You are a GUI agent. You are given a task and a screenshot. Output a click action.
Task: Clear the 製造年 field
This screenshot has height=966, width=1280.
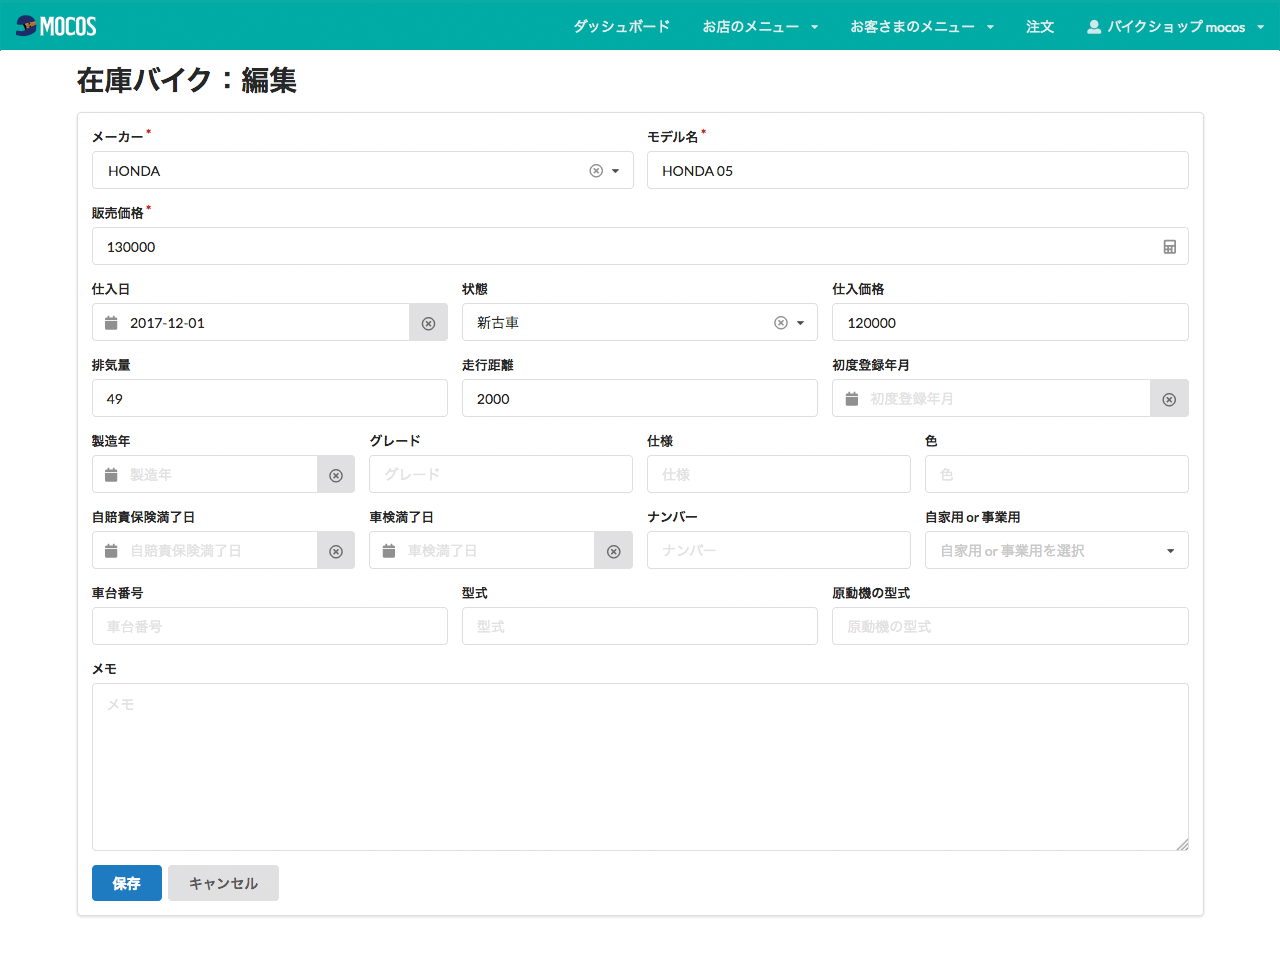coord(336,475)
